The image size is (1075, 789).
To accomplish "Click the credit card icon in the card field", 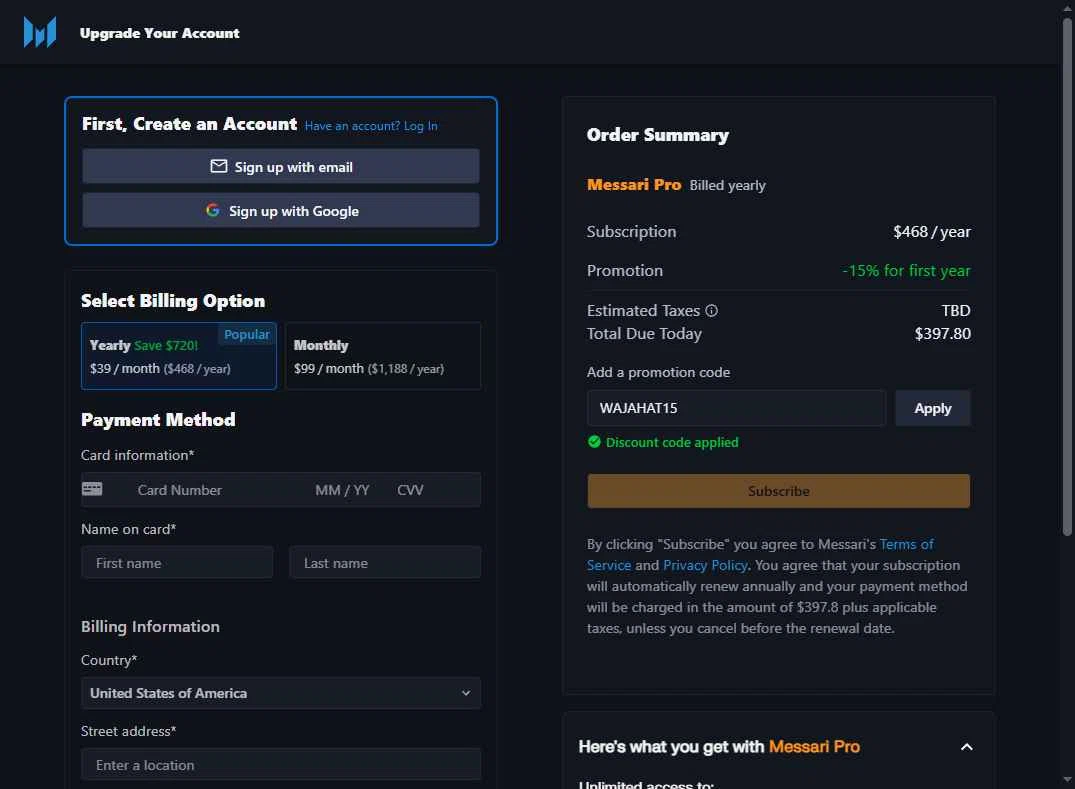I will 92,489.
